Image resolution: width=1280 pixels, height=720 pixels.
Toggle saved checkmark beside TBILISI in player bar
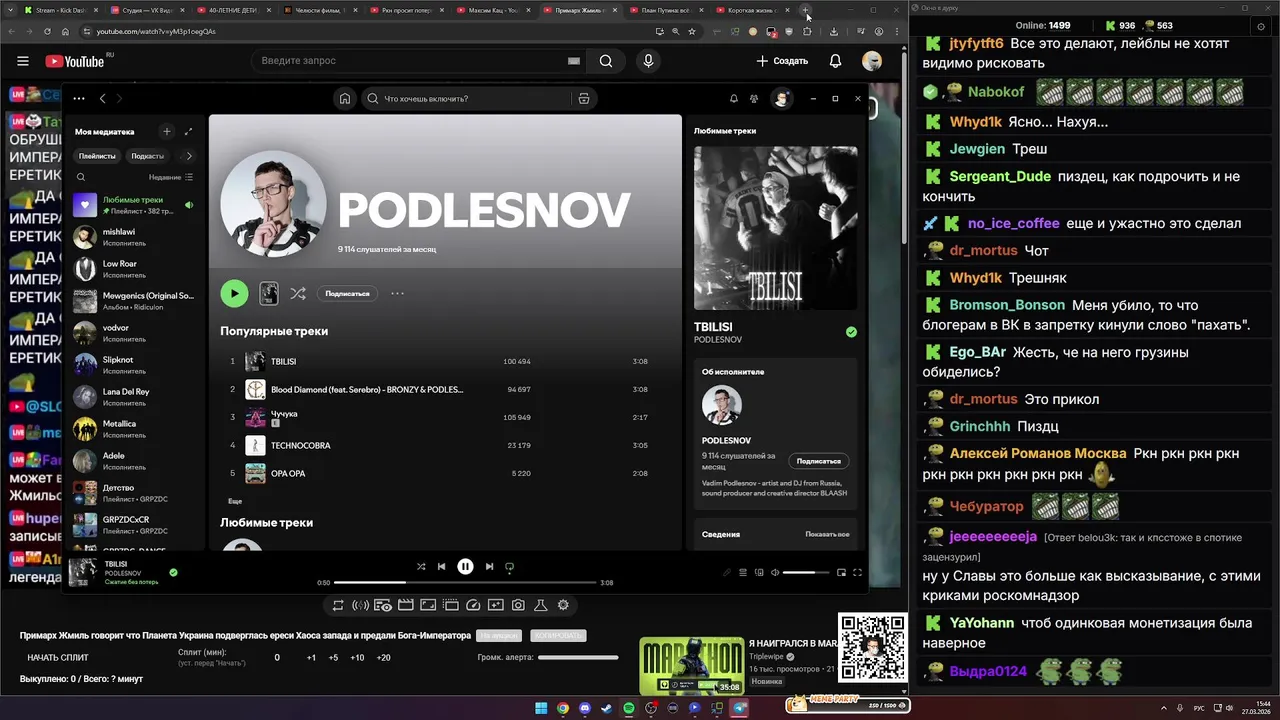(x=173, y=573)
